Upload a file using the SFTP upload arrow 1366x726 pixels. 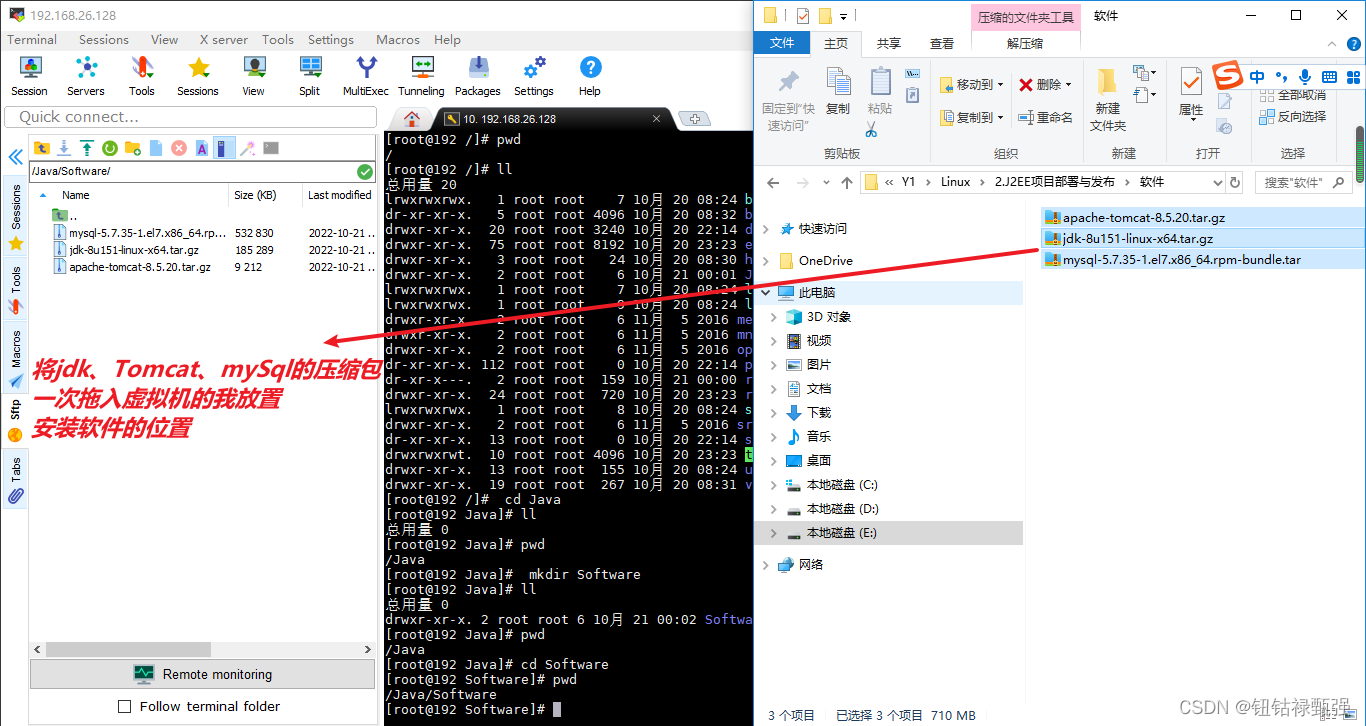pos(85,147)
